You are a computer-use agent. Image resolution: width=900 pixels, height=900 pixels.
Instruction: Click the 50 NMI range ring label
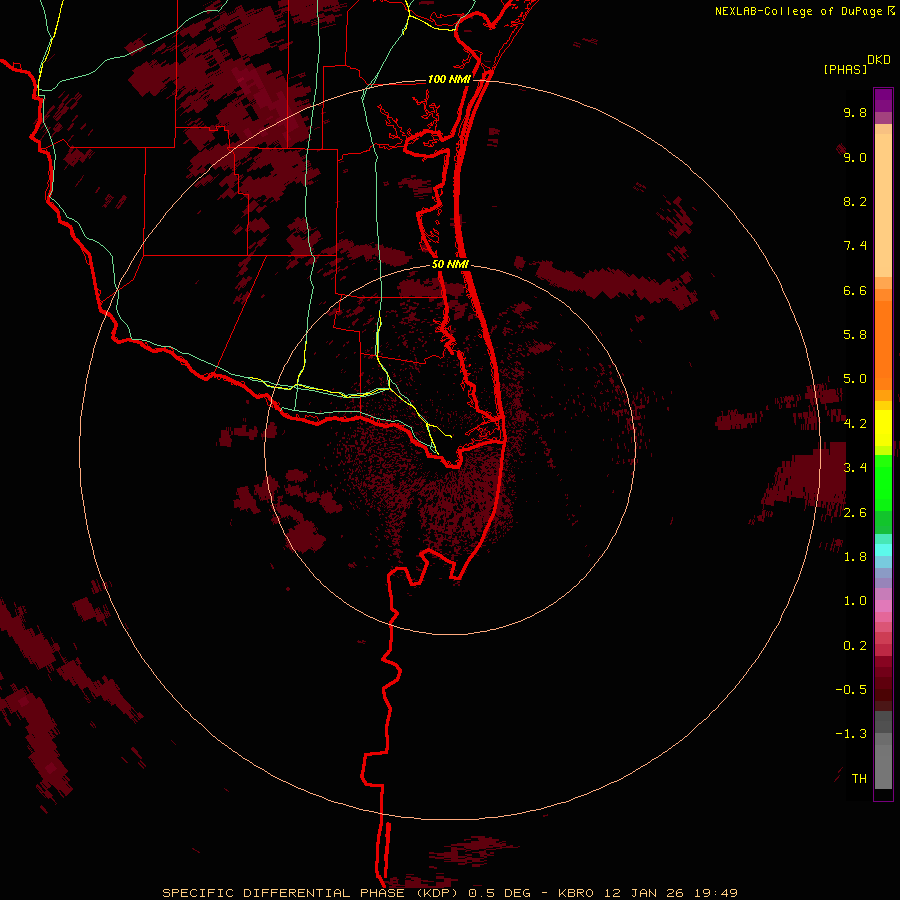click(451, 264)
